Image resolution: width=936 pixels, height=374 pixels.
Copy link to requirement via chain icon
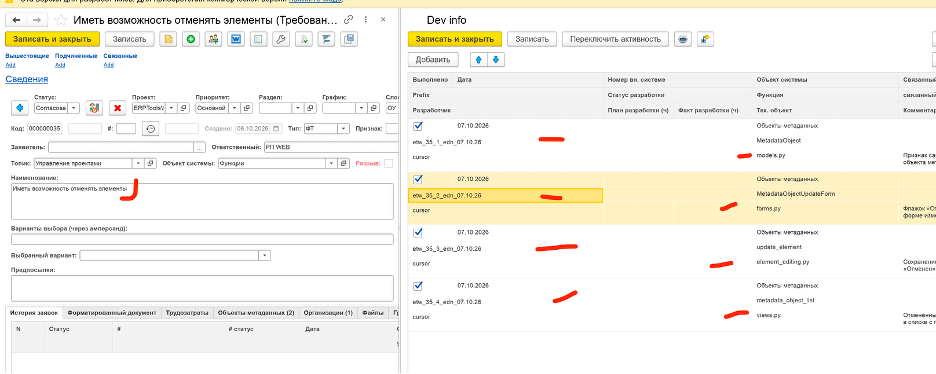click(349, 20)
